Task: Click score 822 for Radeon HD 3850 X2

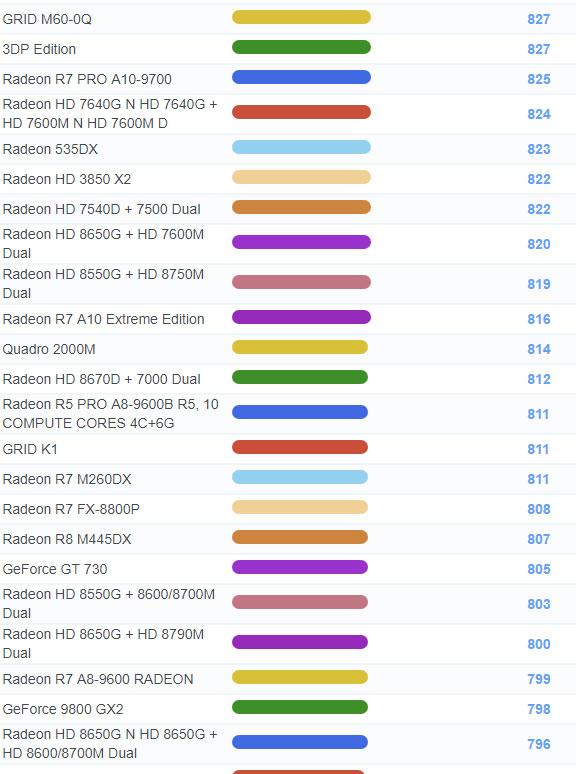Action: pyautogui.click(x=538, y=179)
